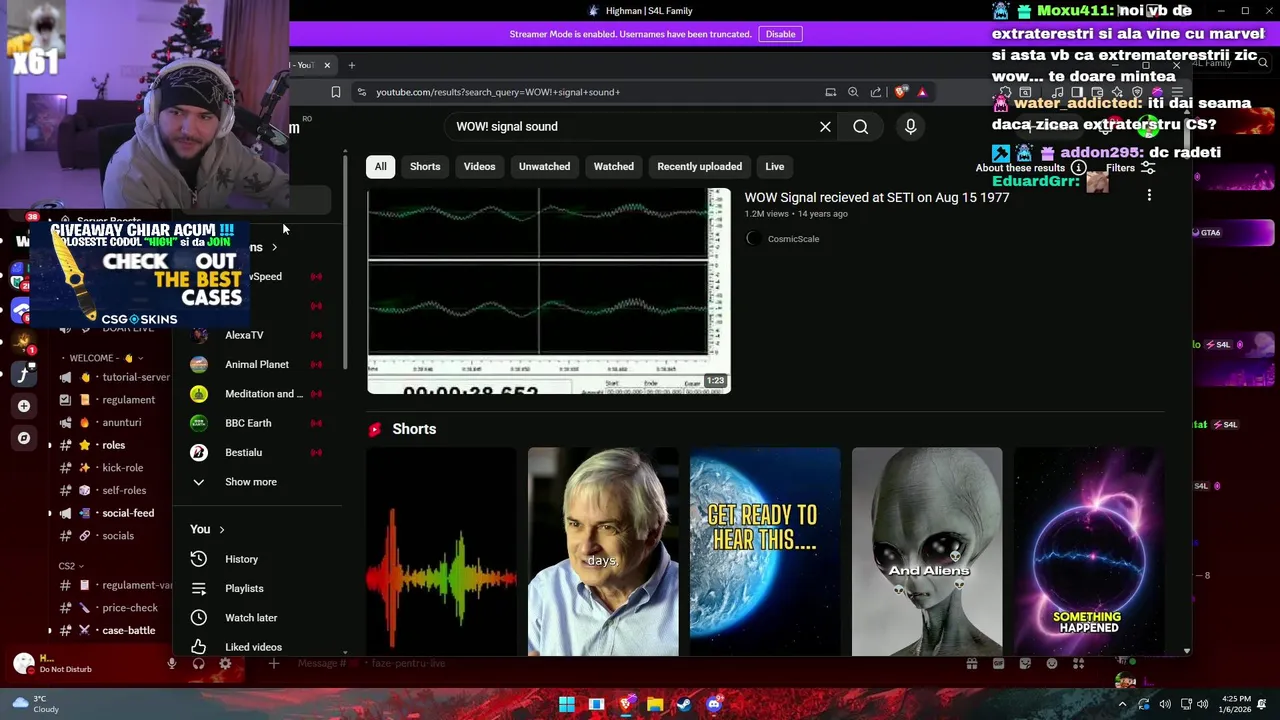
Task: Disable Streamer Mode in Discord banner
Action: point(780,34)
